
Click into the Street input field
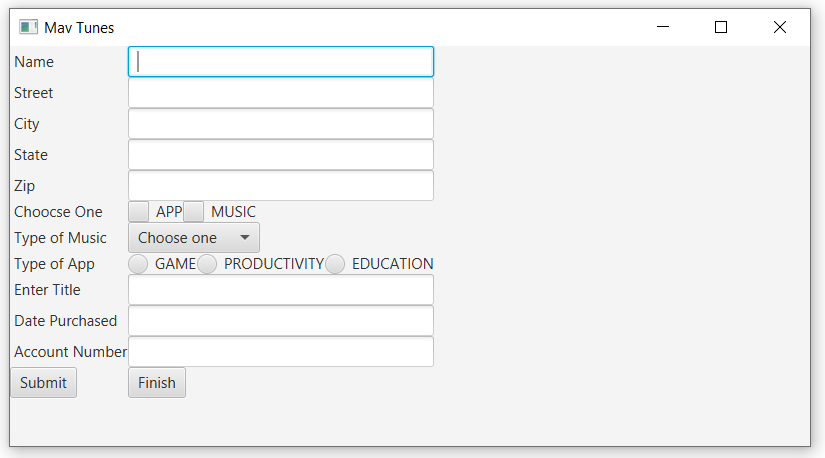tap(281, 93)
